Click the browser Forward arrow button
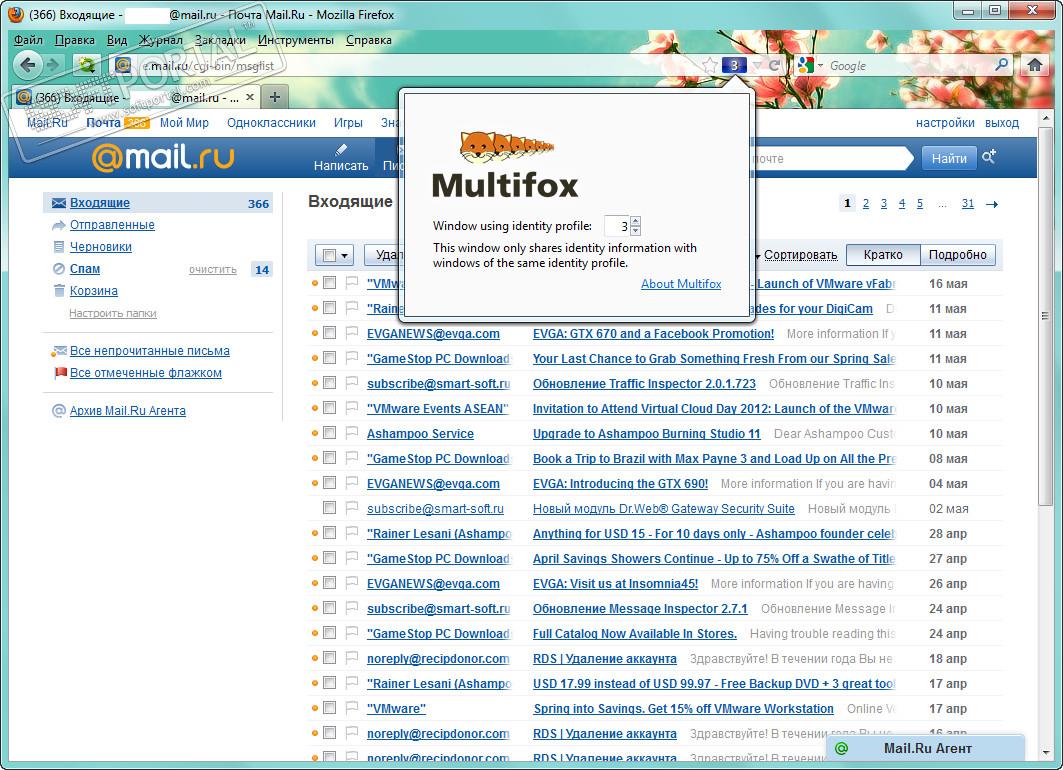 53,65
